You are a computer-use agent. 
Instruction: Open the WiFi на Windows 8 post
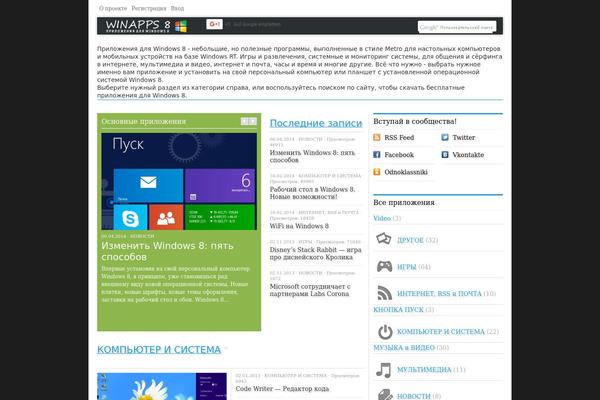(x=299, y=226)
